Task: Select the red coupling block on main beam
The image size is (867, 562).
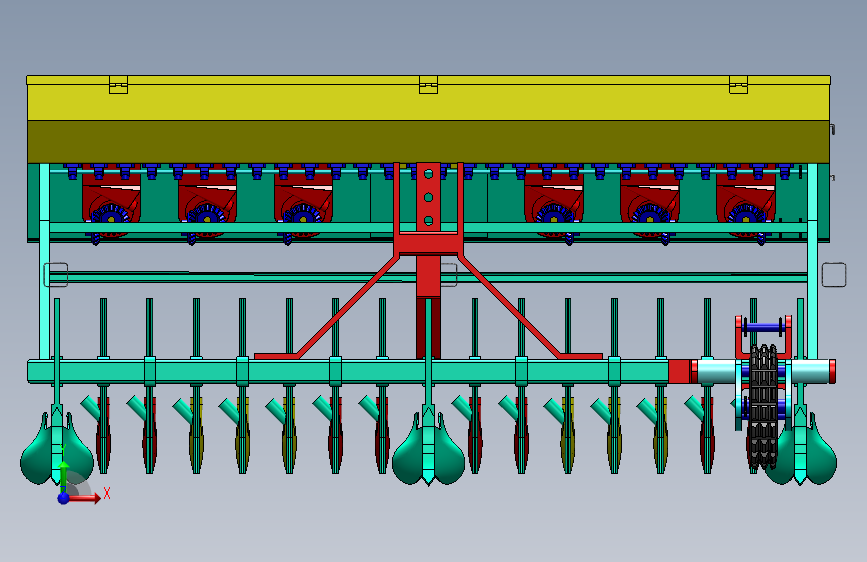Action: coord(680,371)
